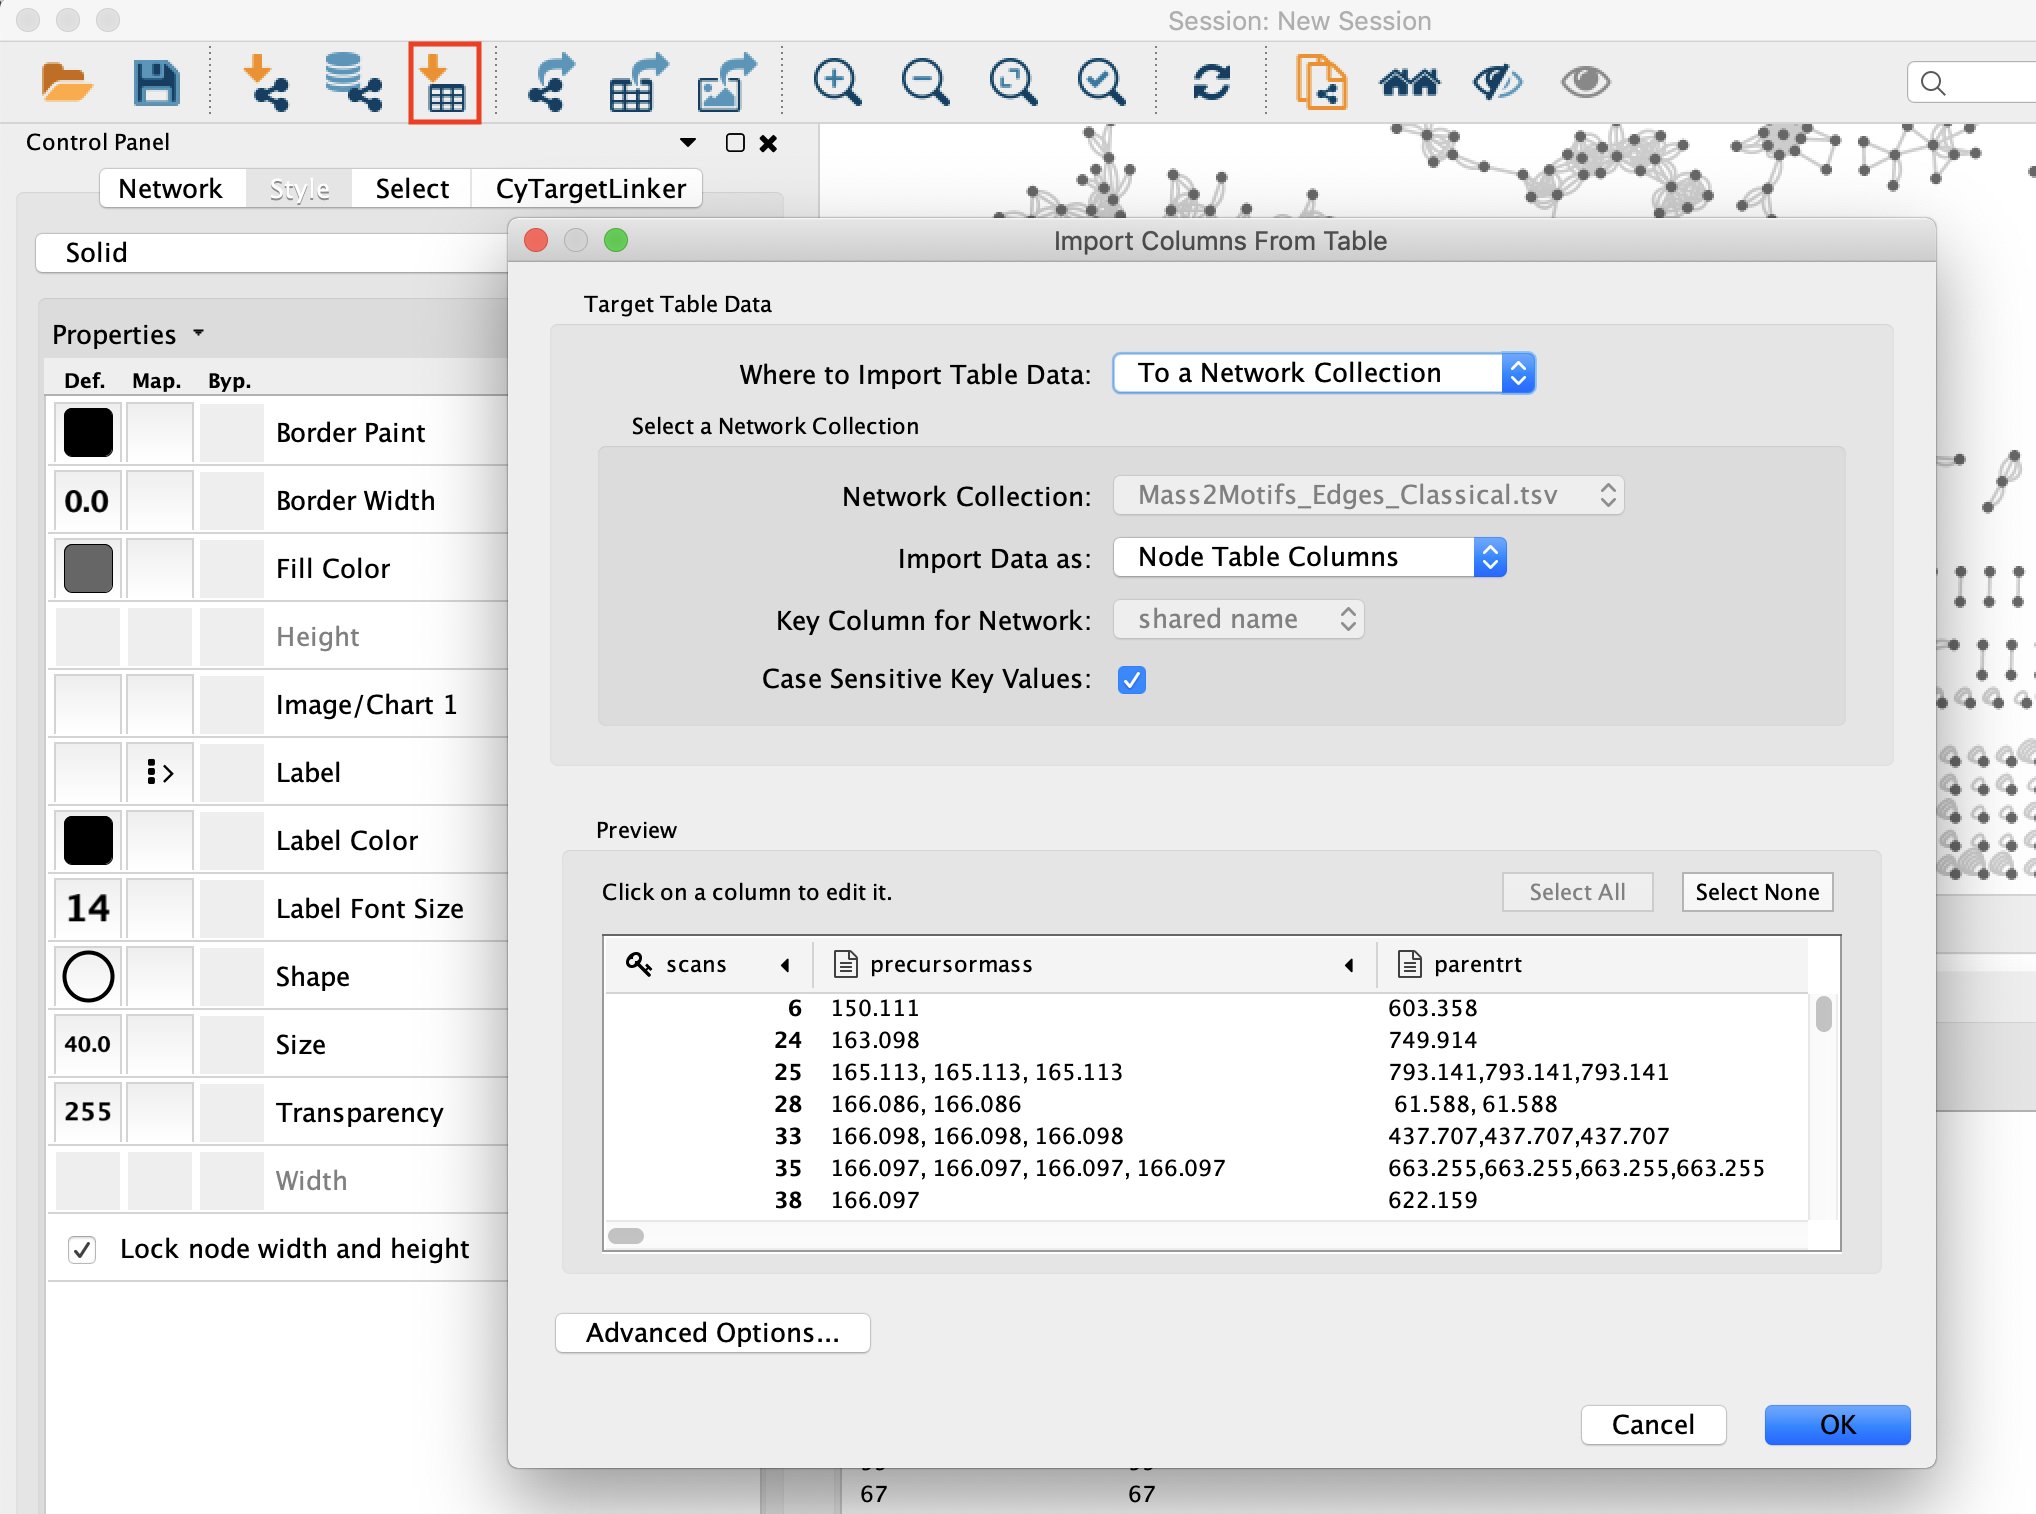This screenshot has width=2036, height=1514.
Task: Click Import Network from Database icon
Action: coord(352,82)
